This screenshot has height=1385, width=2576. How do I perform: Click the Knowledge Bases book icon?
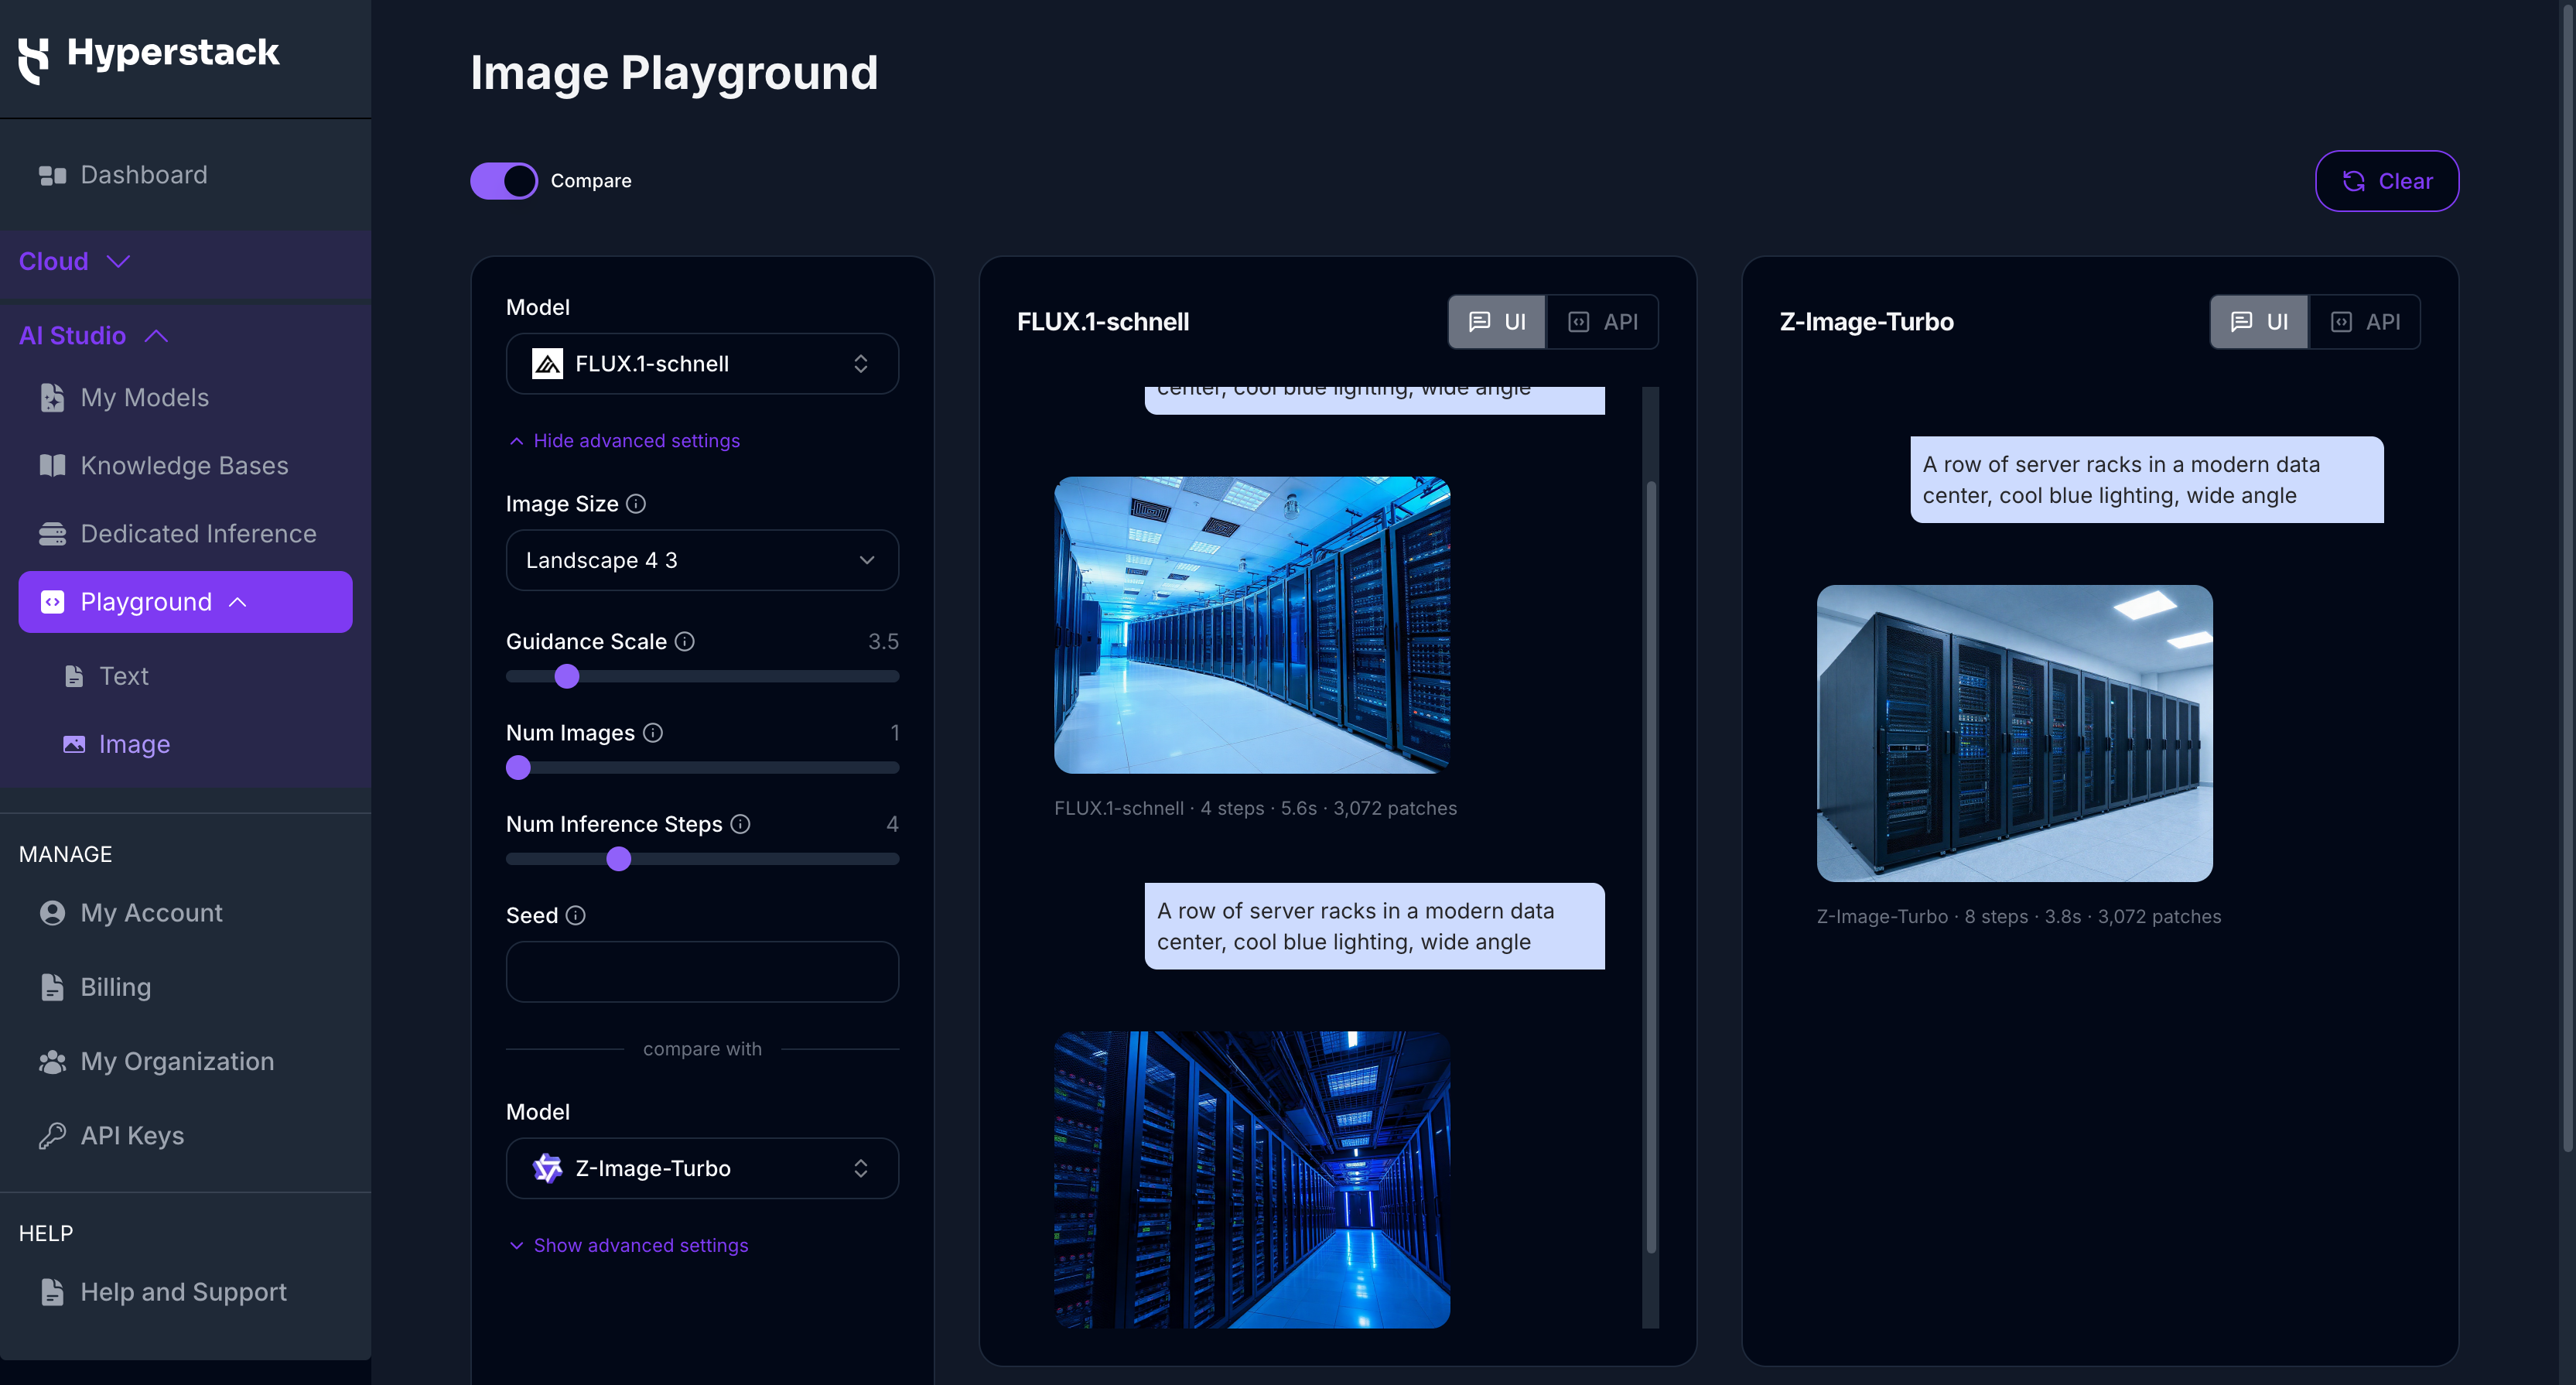[x=52, y=466]
